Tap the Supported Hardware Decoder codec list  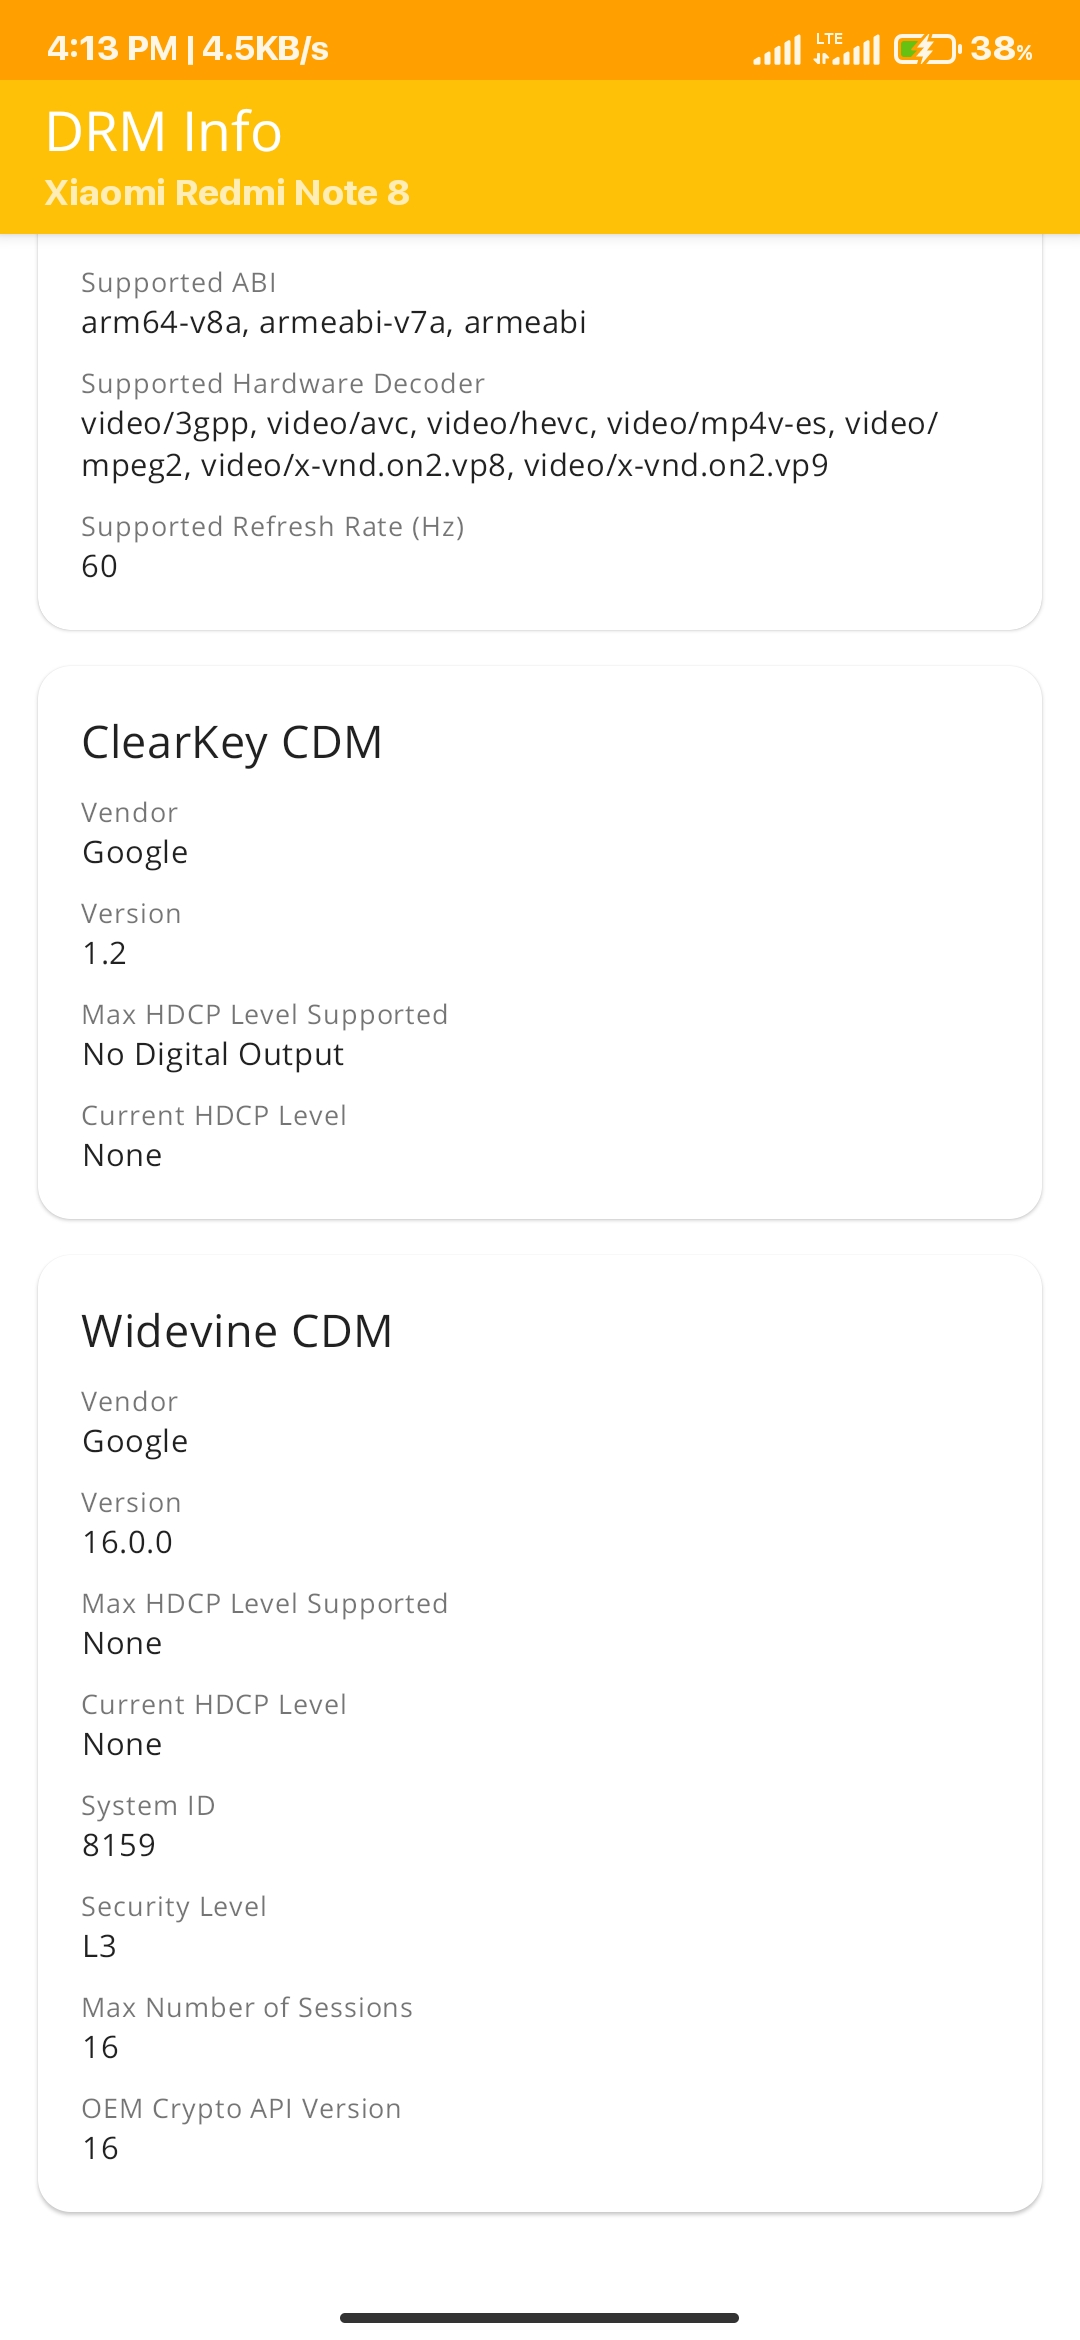pos(510,444)
